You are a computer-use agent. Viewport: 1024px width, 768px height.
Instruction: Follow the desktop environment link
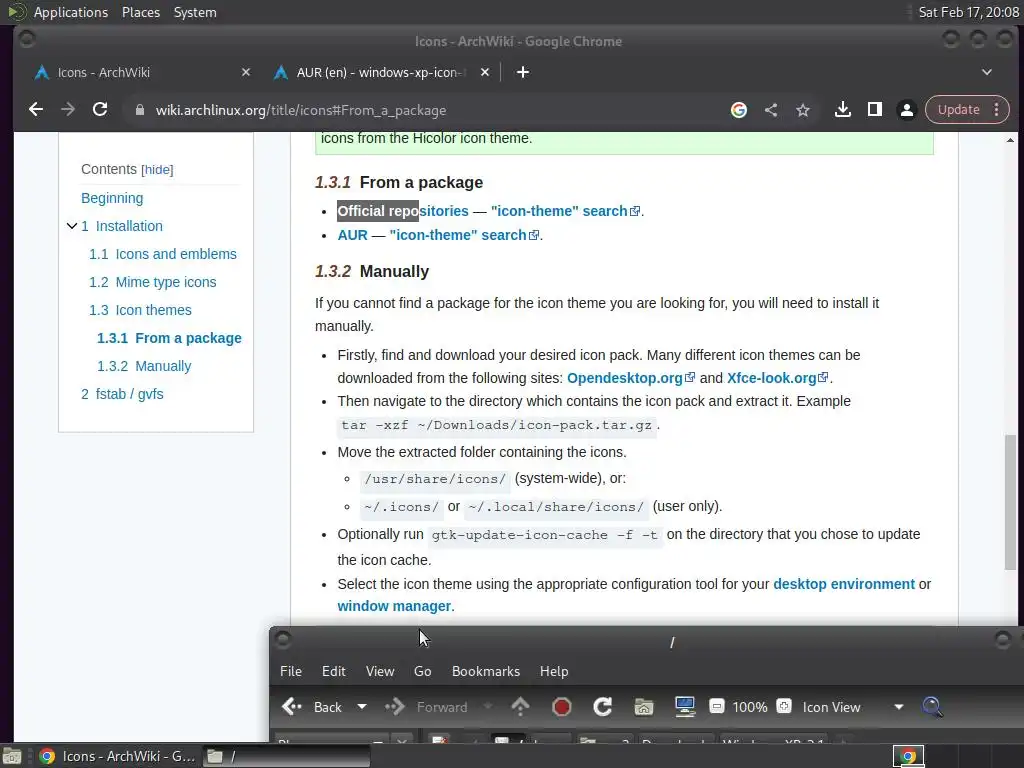(x=844, y=584)
